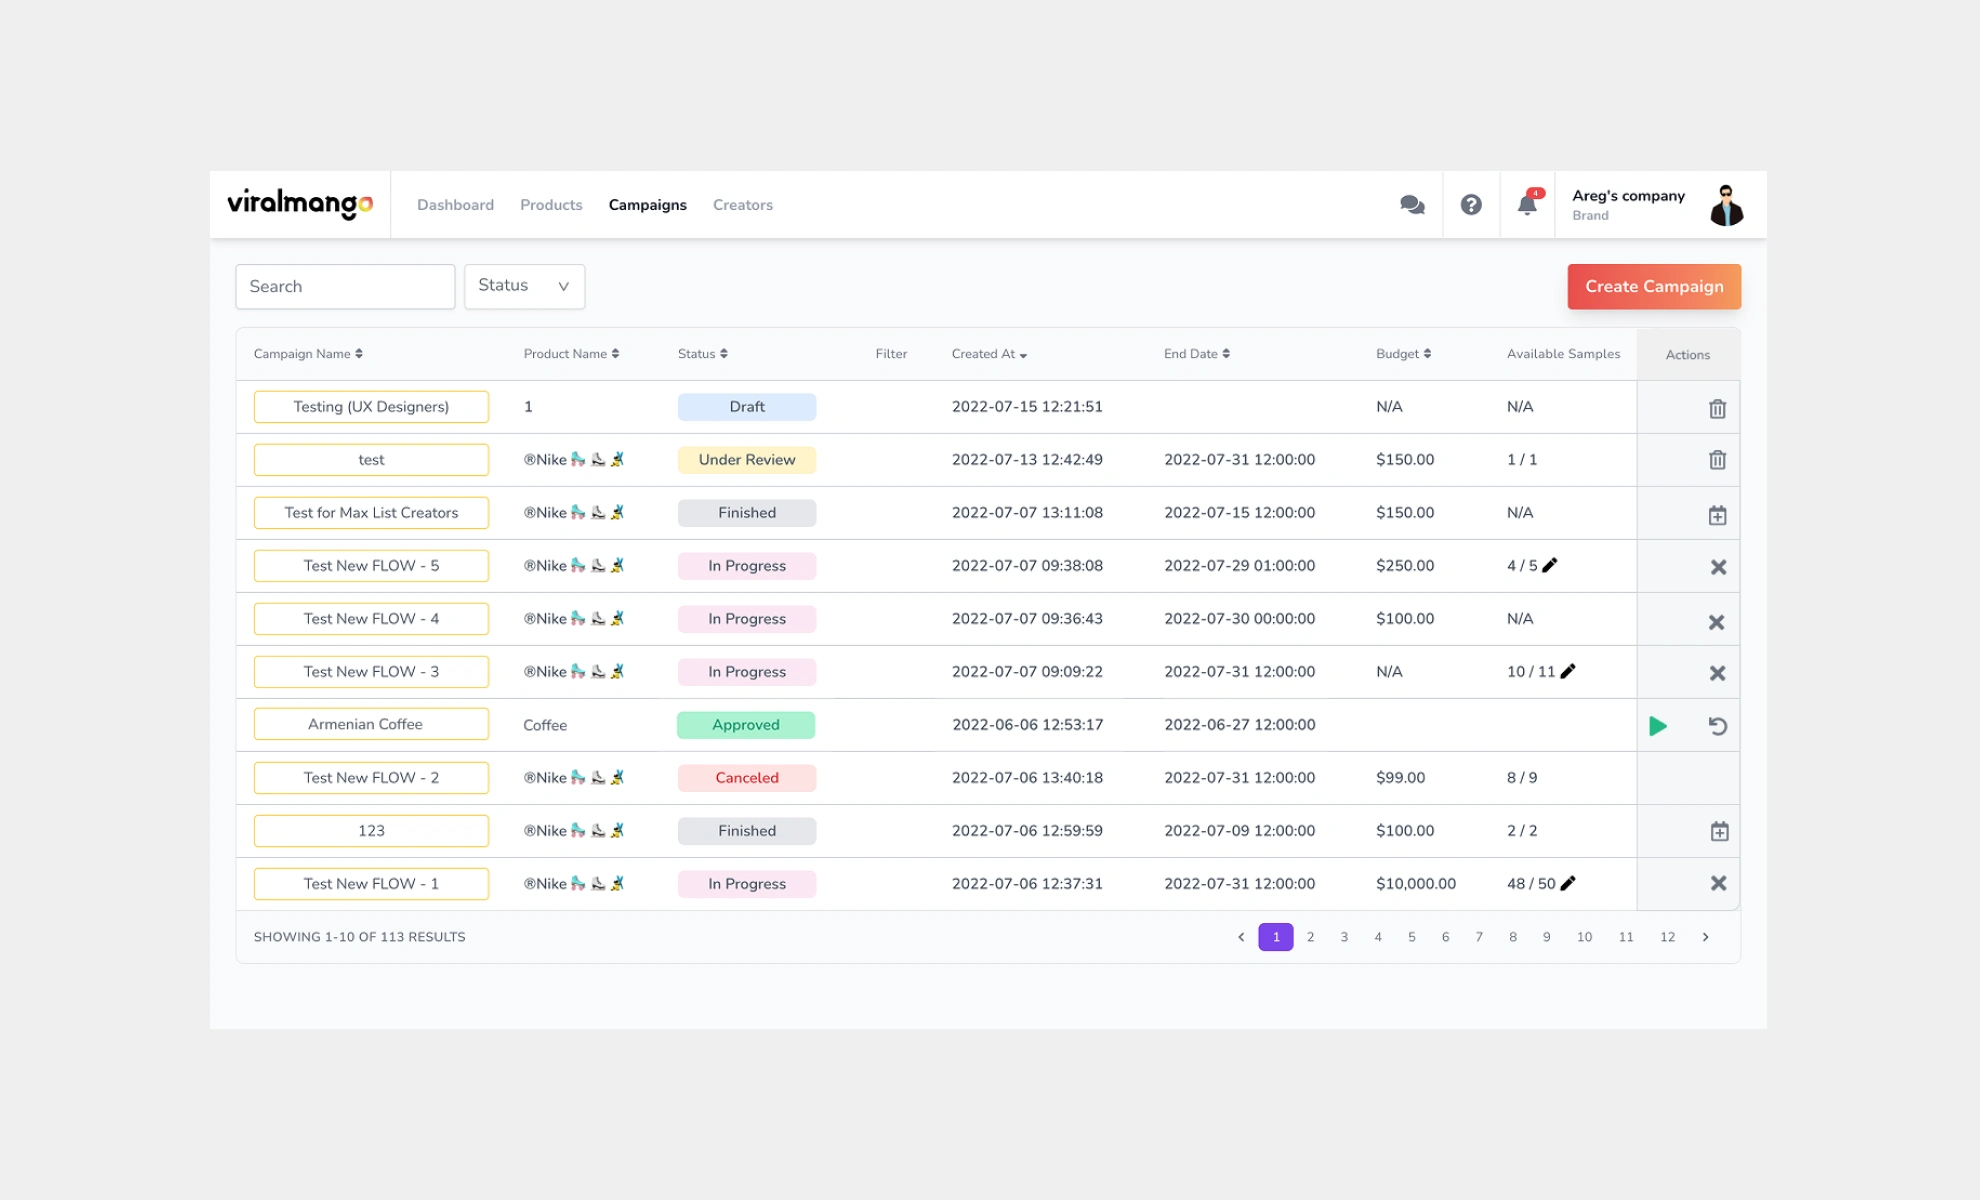Go to next page with the right chevron
Image resolution: width=1980 pixels, height=1200 pixels.
point(1706,937)
